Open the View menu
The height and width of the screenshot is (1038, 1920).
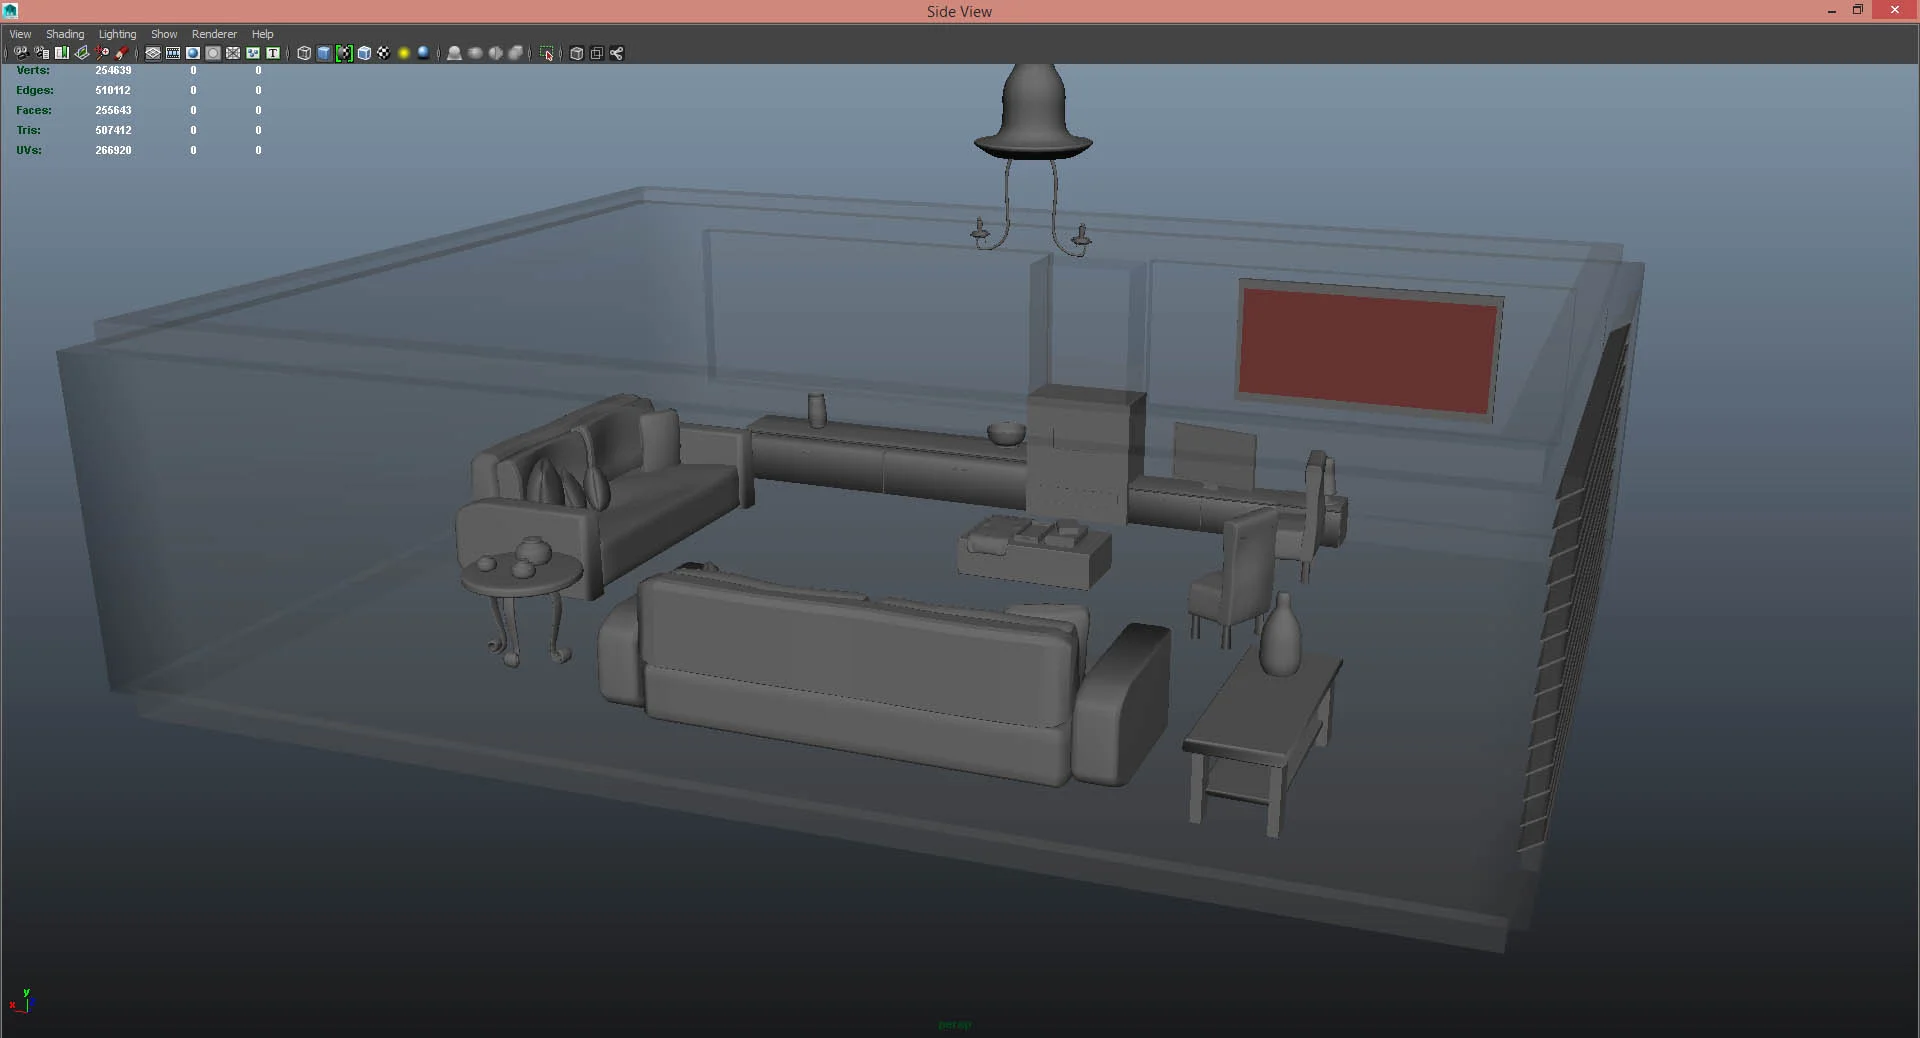click(20, 34)
